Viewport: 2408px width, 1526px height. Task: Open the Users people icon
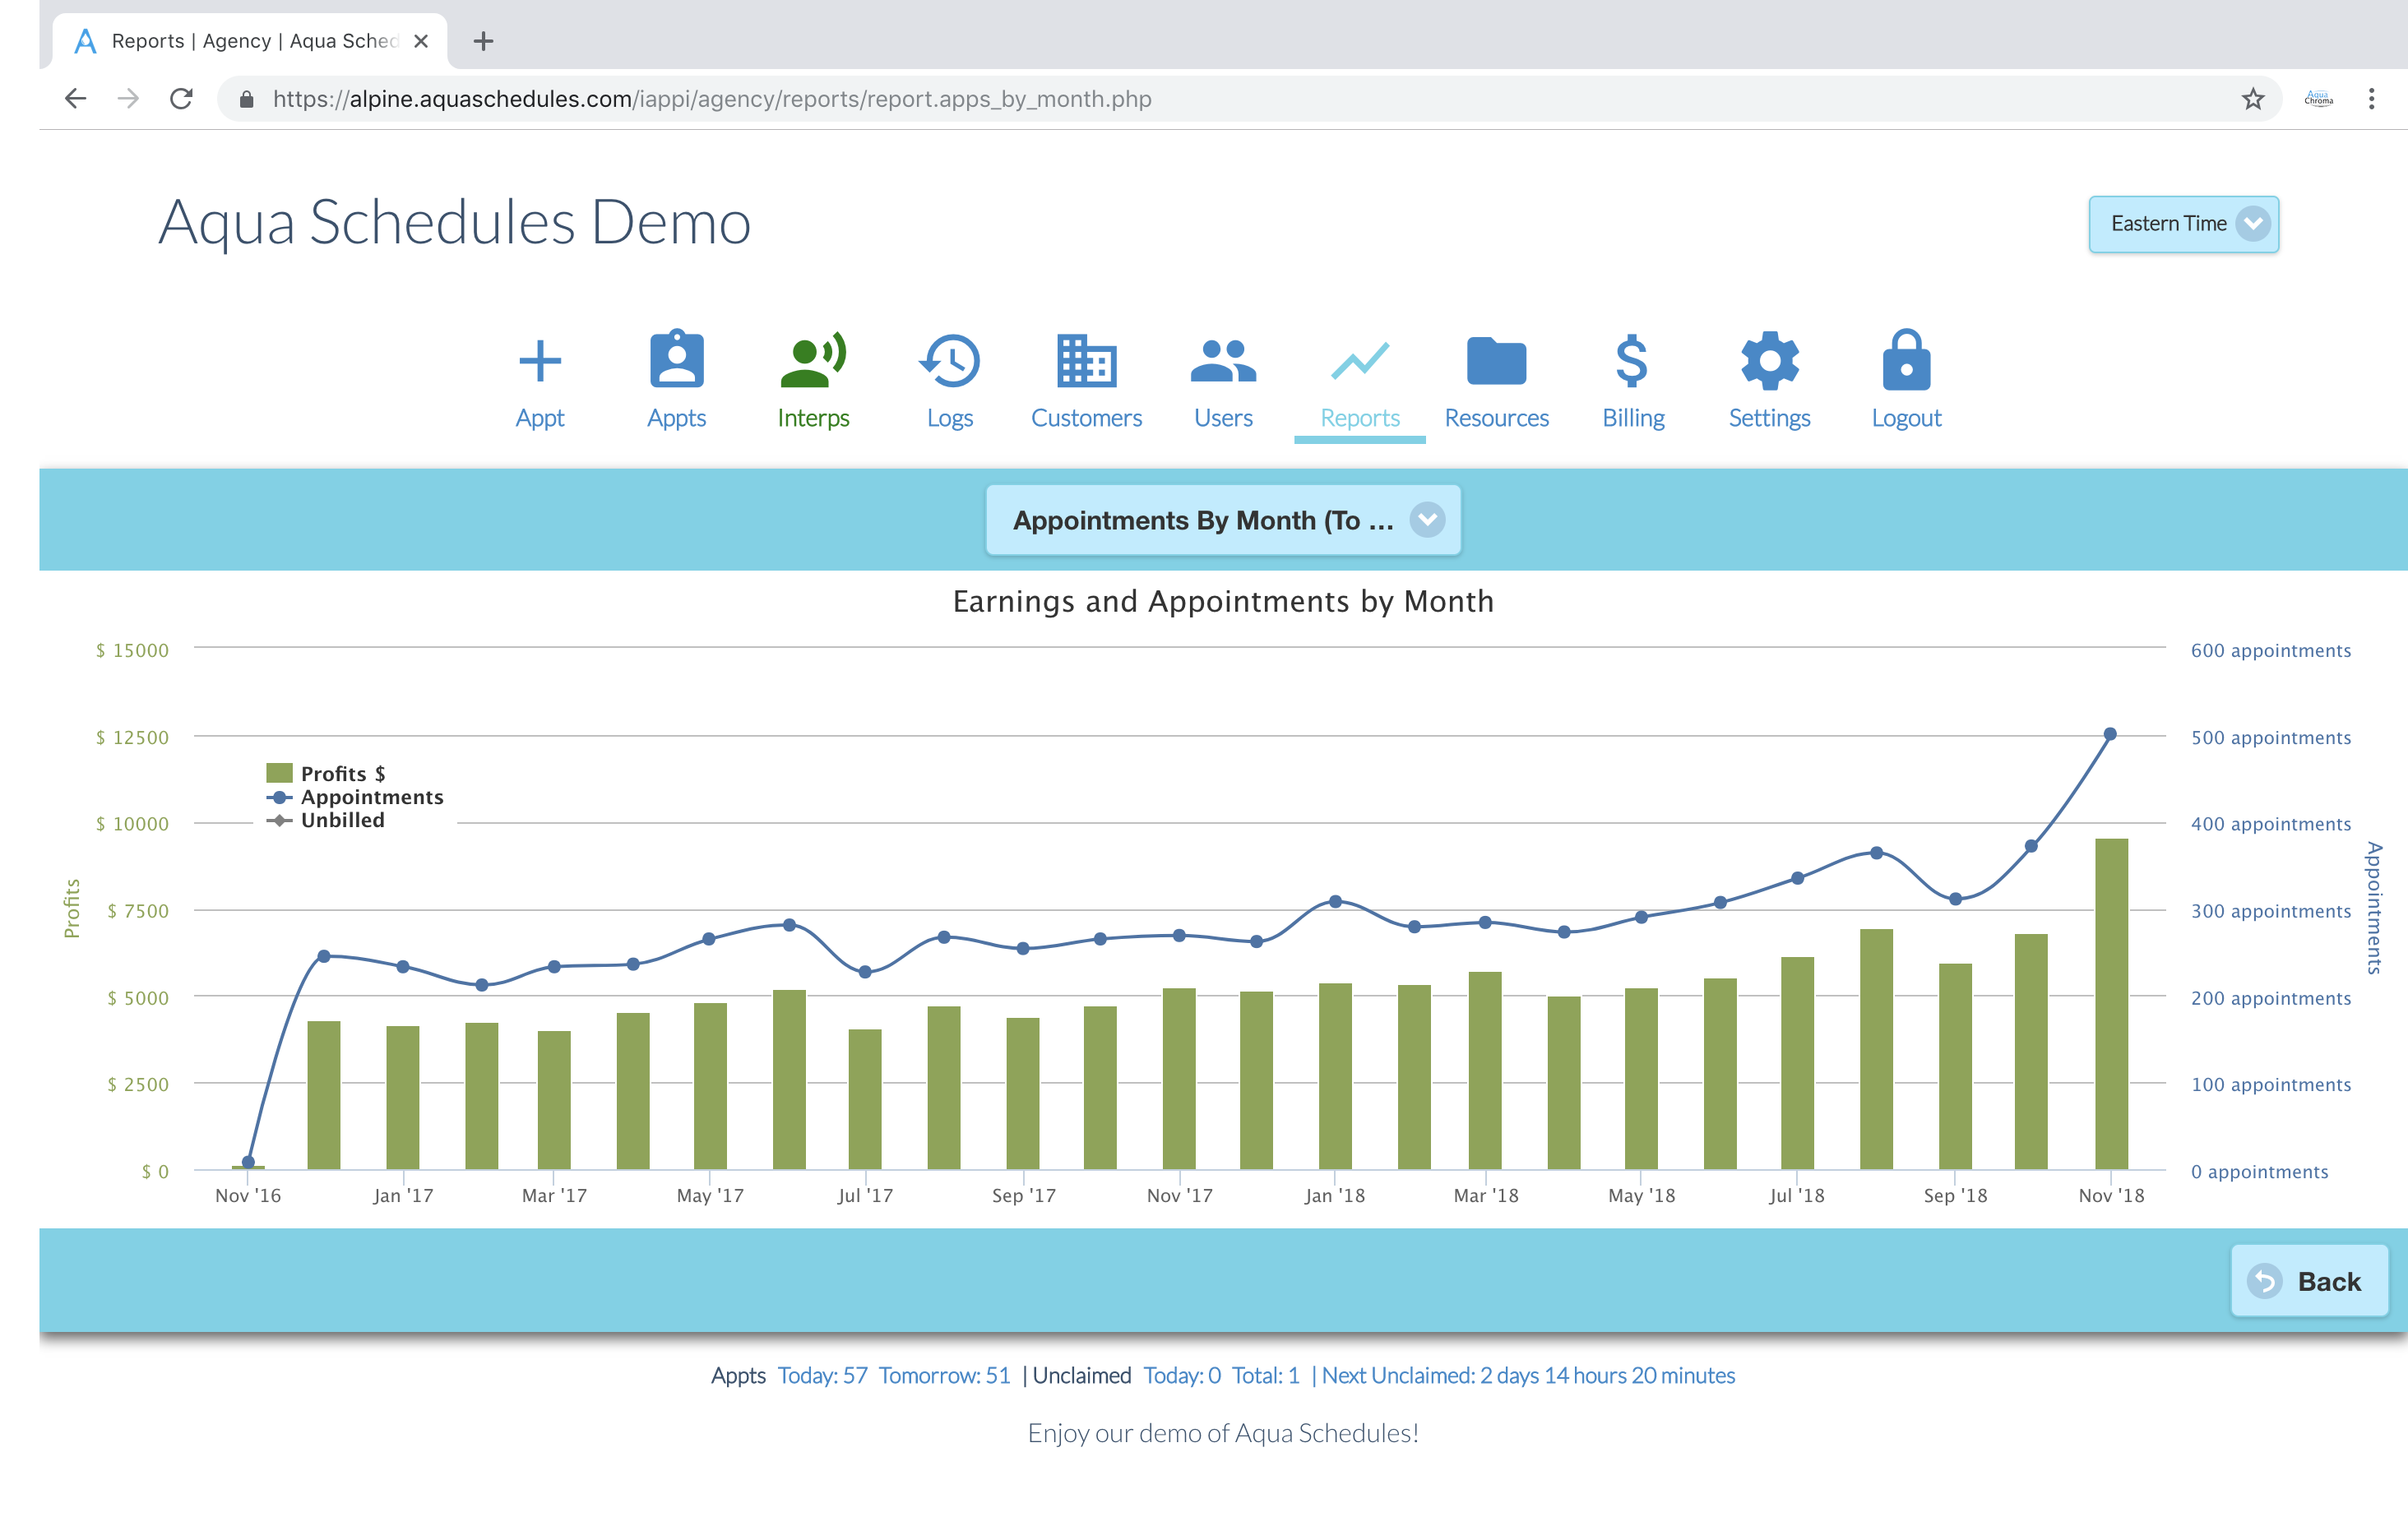tap(1223, 361)
